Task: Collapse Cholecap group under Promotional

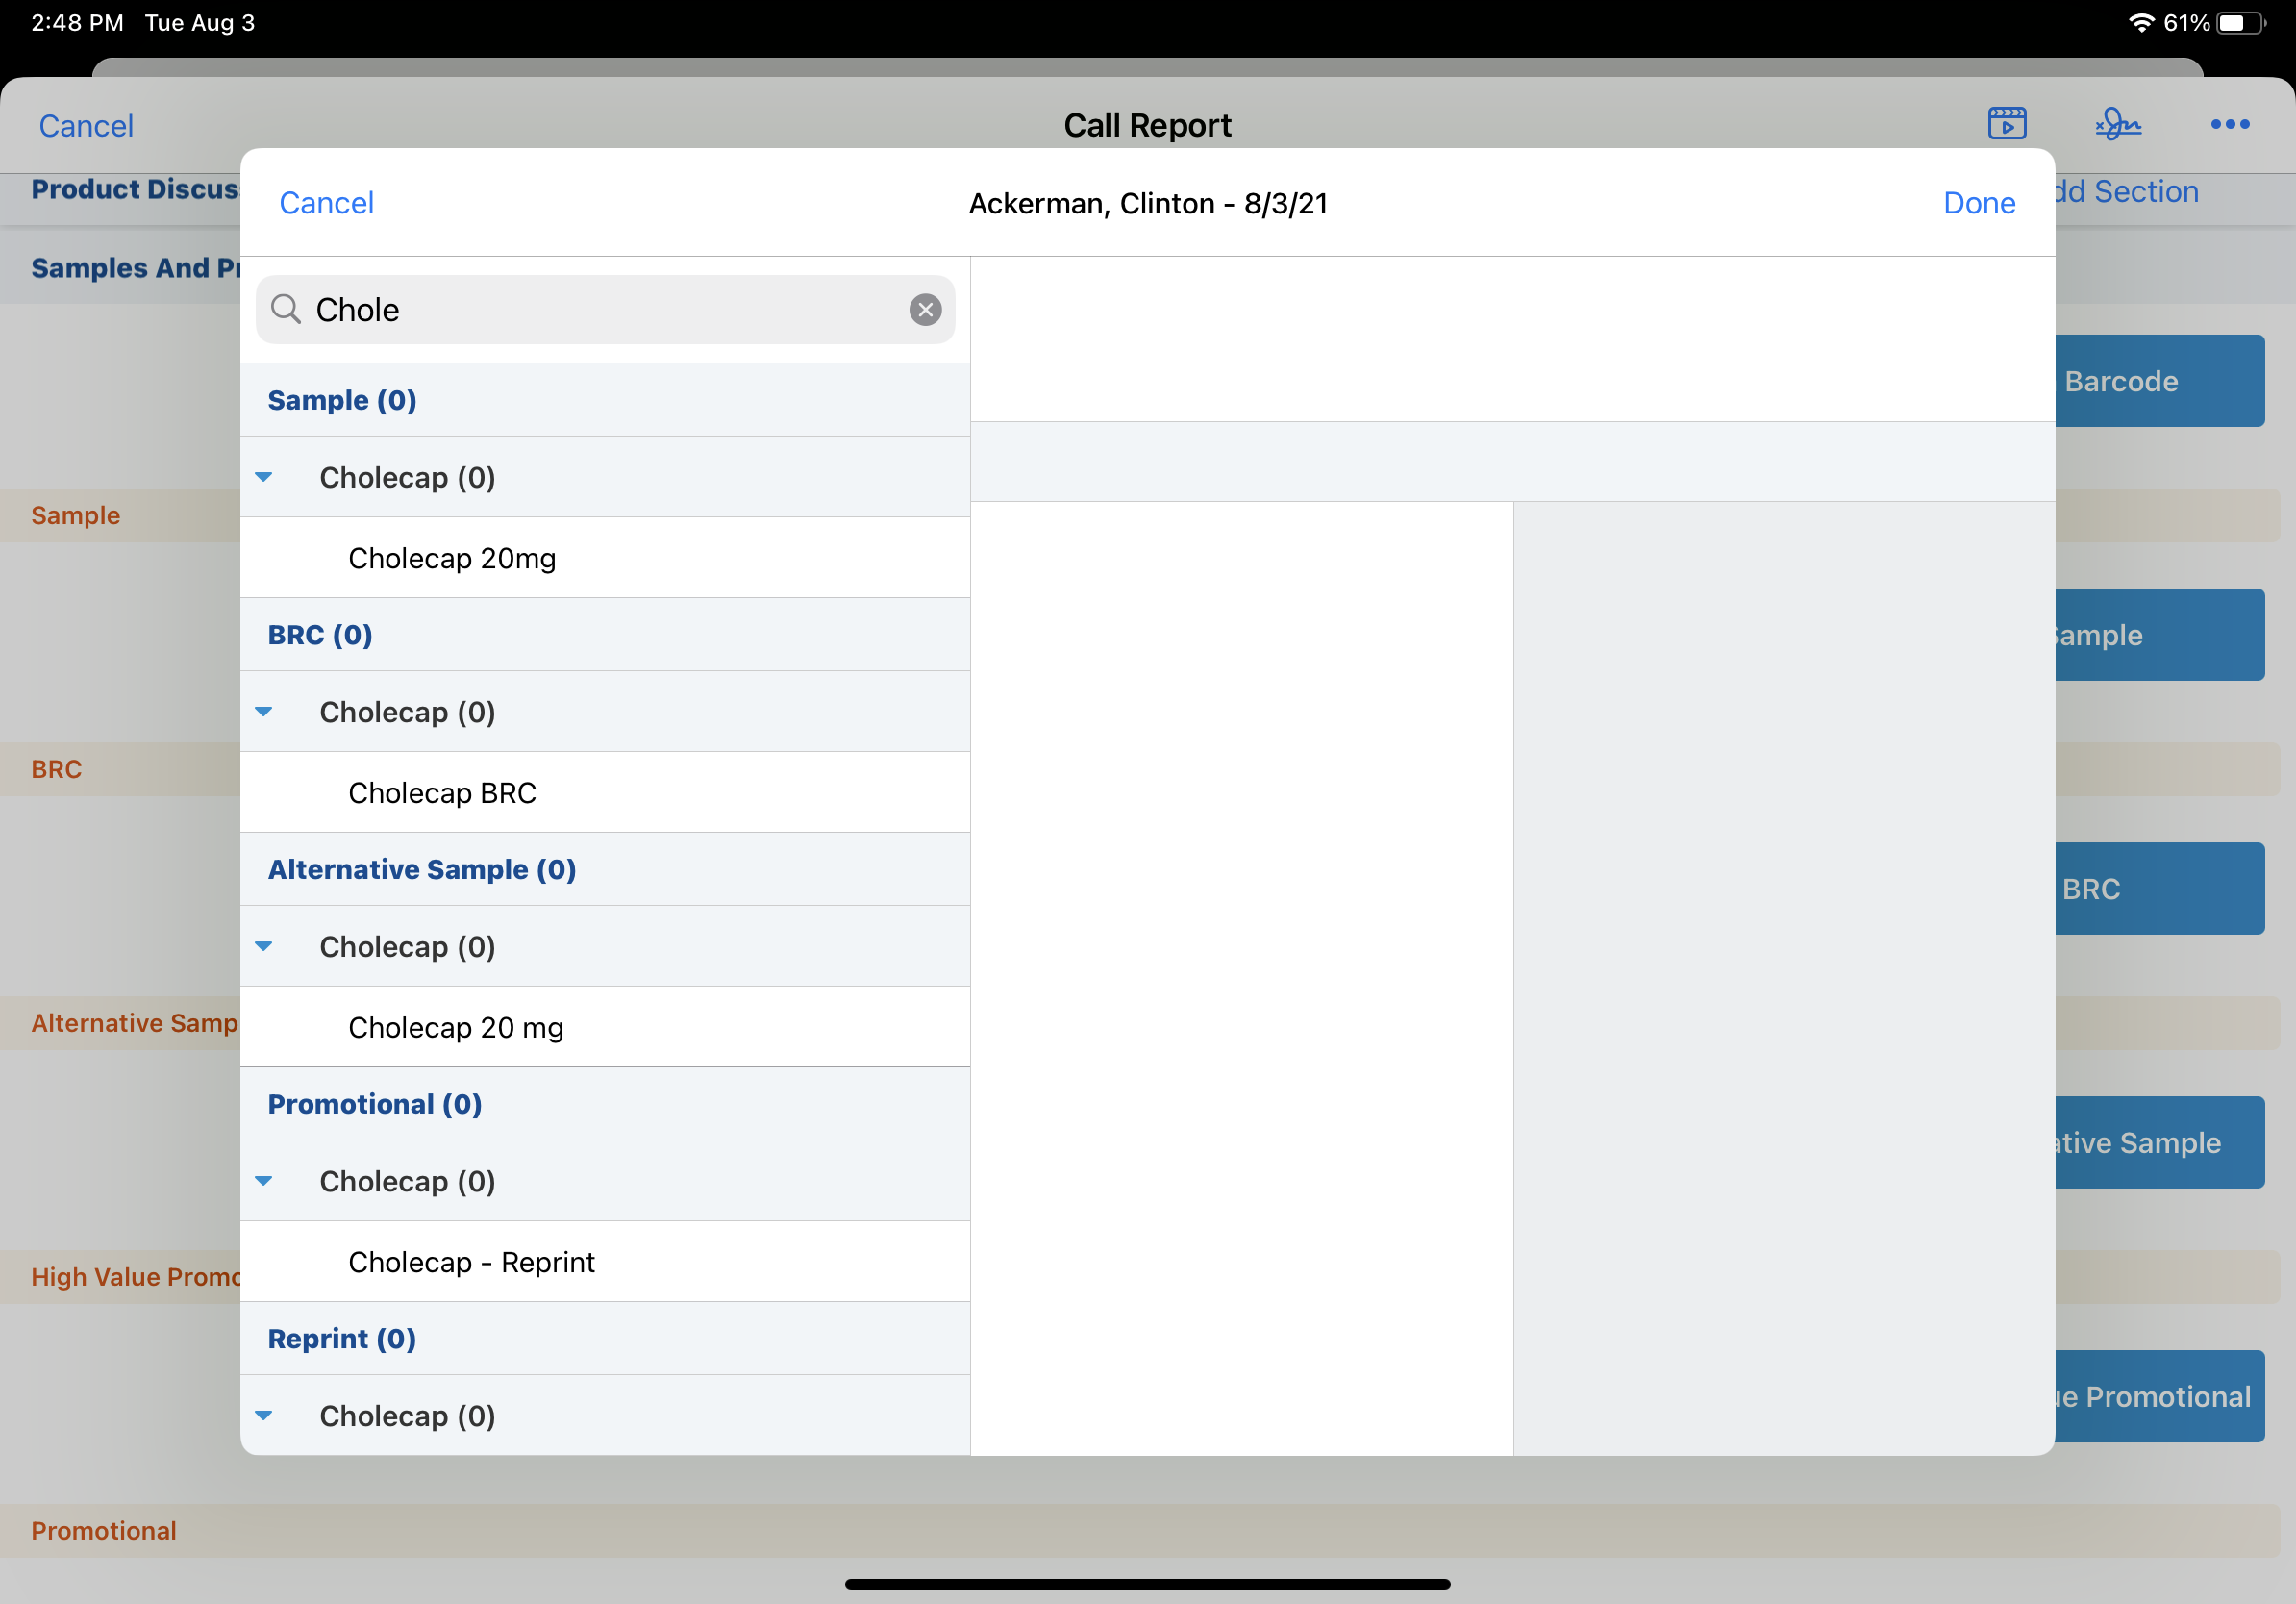Action: point(264,1181)
